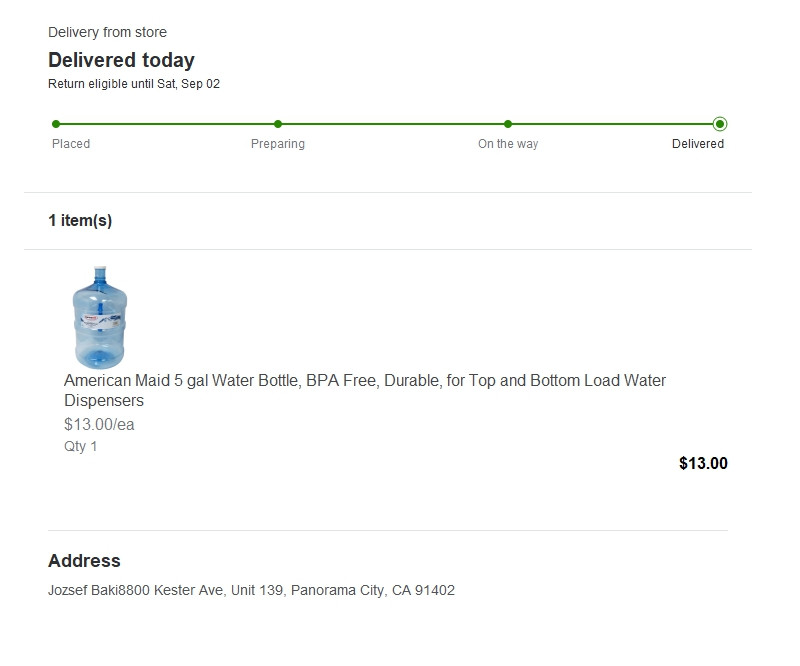Click the On the way label
The width and height of the screenshot is (800, 666).
[508, 144]
